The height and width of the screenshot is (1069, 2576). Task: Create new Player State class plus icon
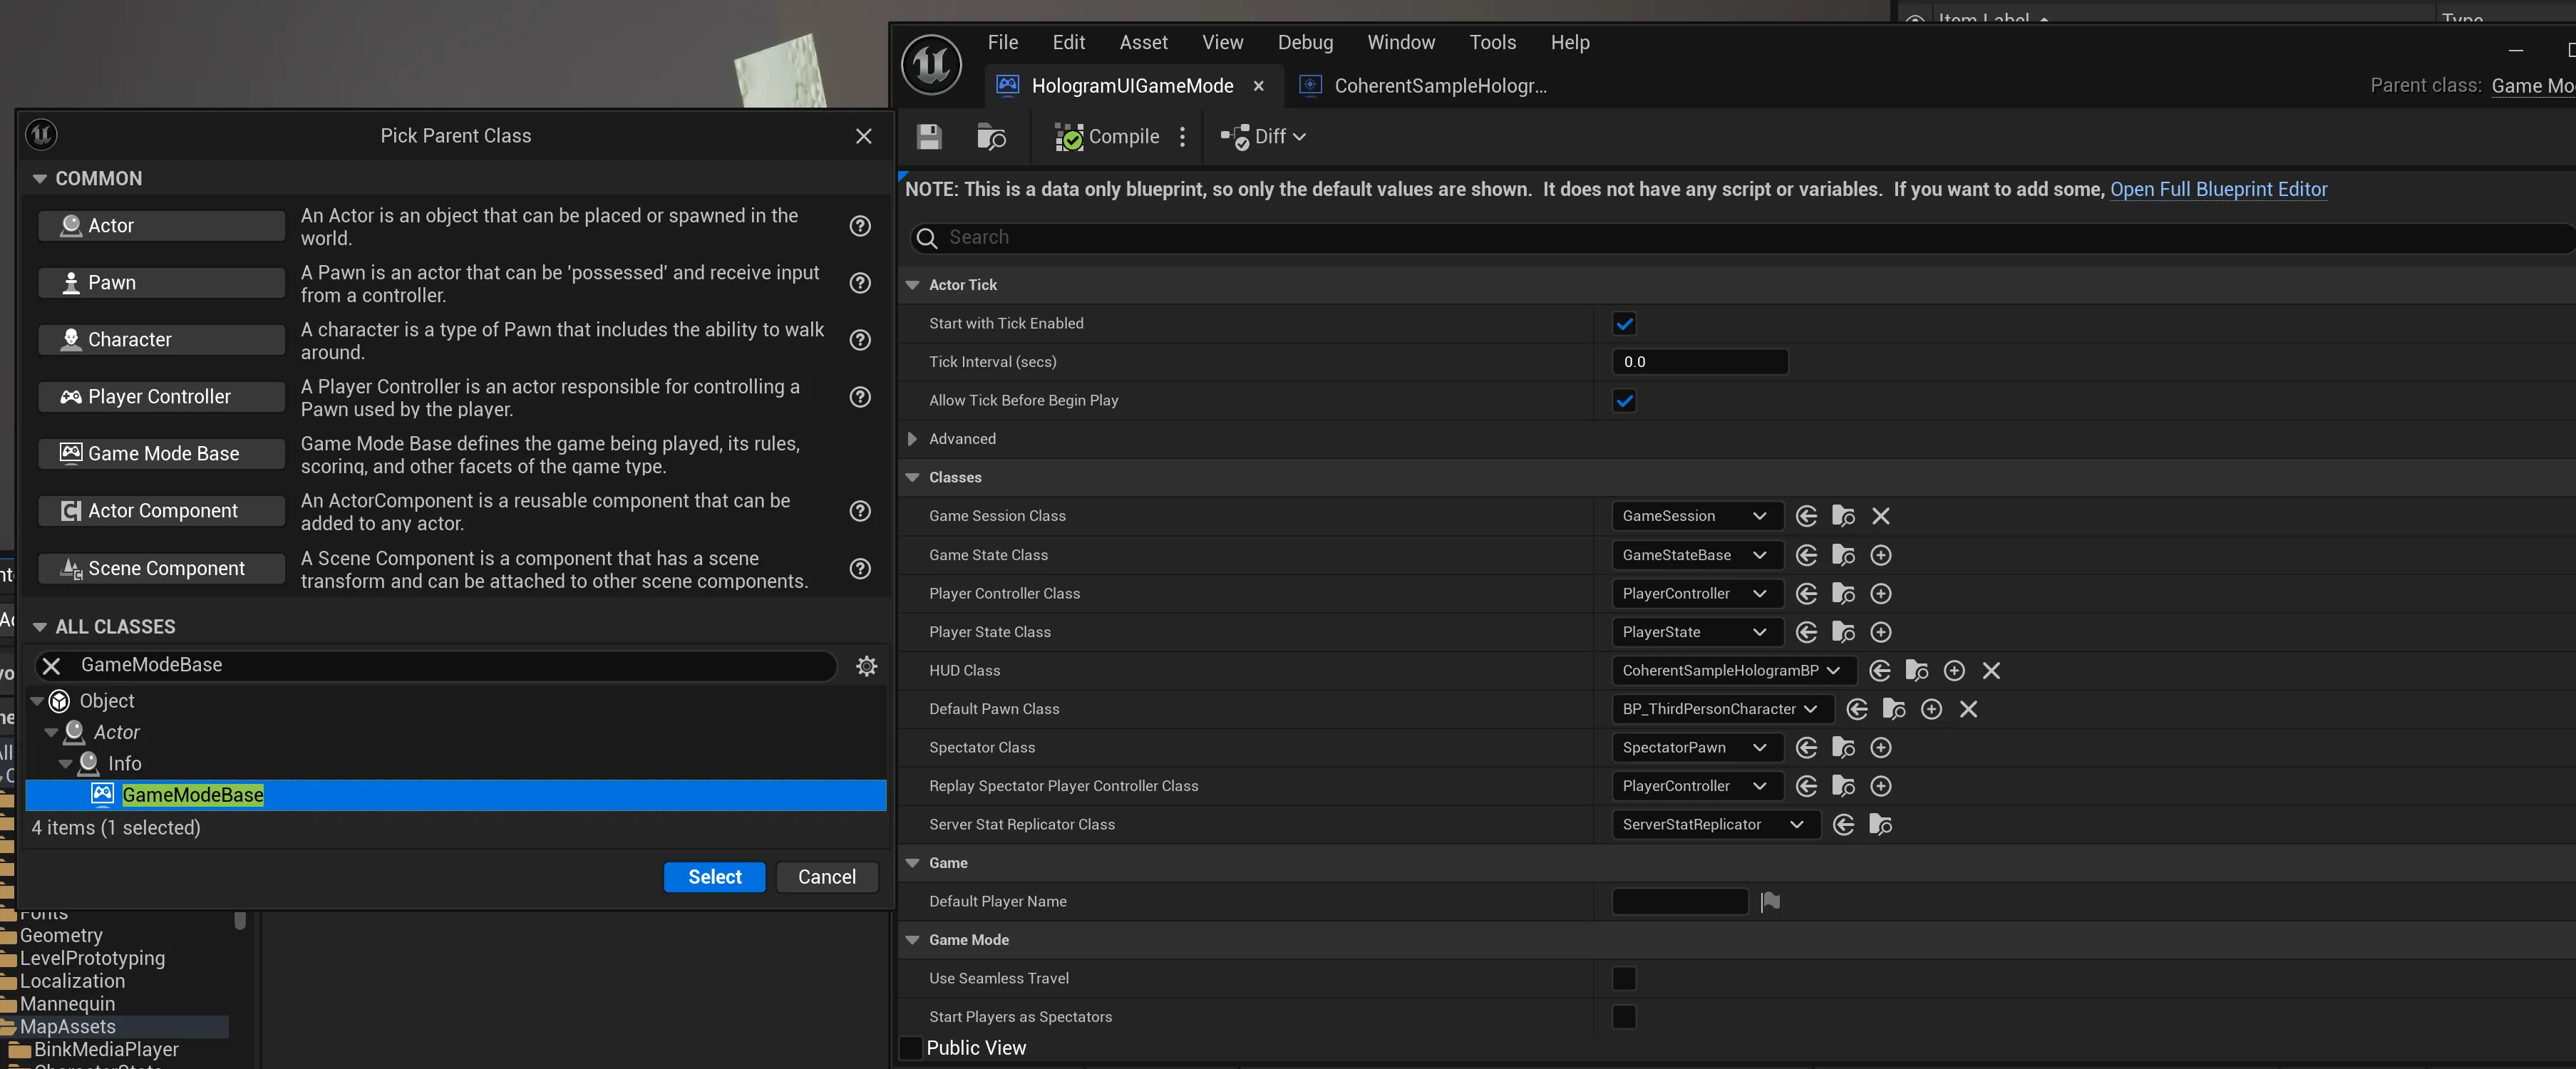point(1880,632)
